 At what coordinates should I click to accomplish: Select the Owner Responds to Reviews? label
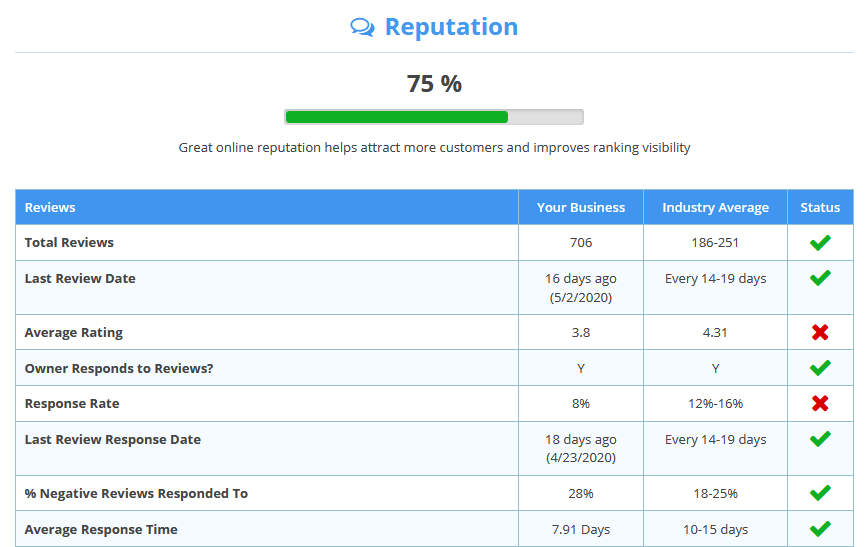pos(119,368)
